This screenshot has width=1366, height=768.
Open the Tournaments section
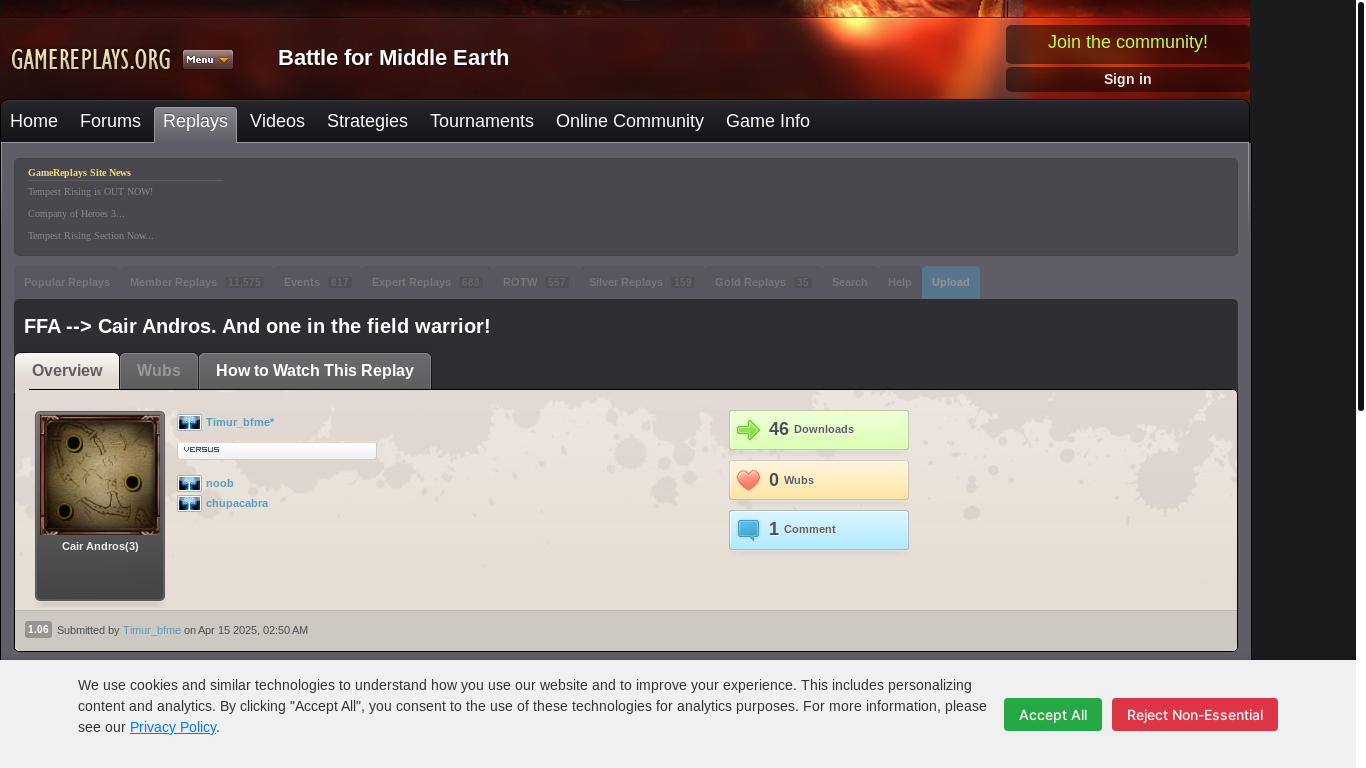tap(482, 122)
